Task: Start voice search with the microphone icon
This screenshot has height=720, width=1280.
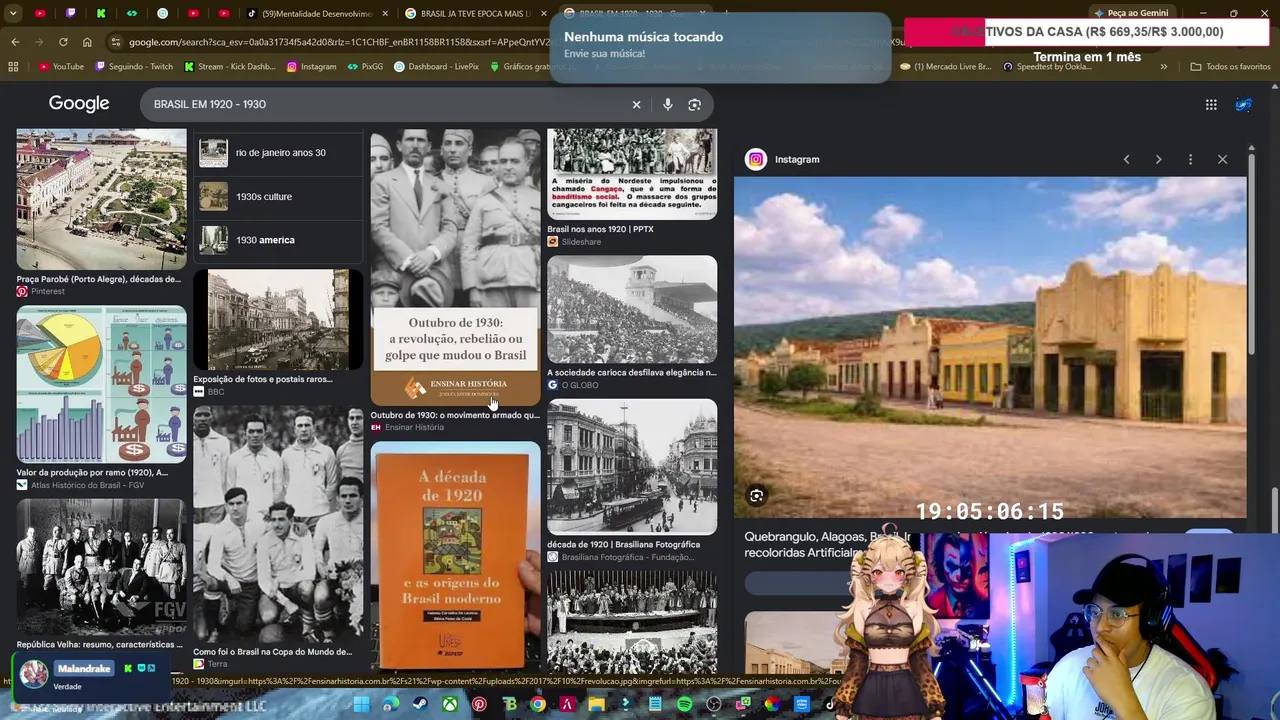Action: click(x=668, y=104)
